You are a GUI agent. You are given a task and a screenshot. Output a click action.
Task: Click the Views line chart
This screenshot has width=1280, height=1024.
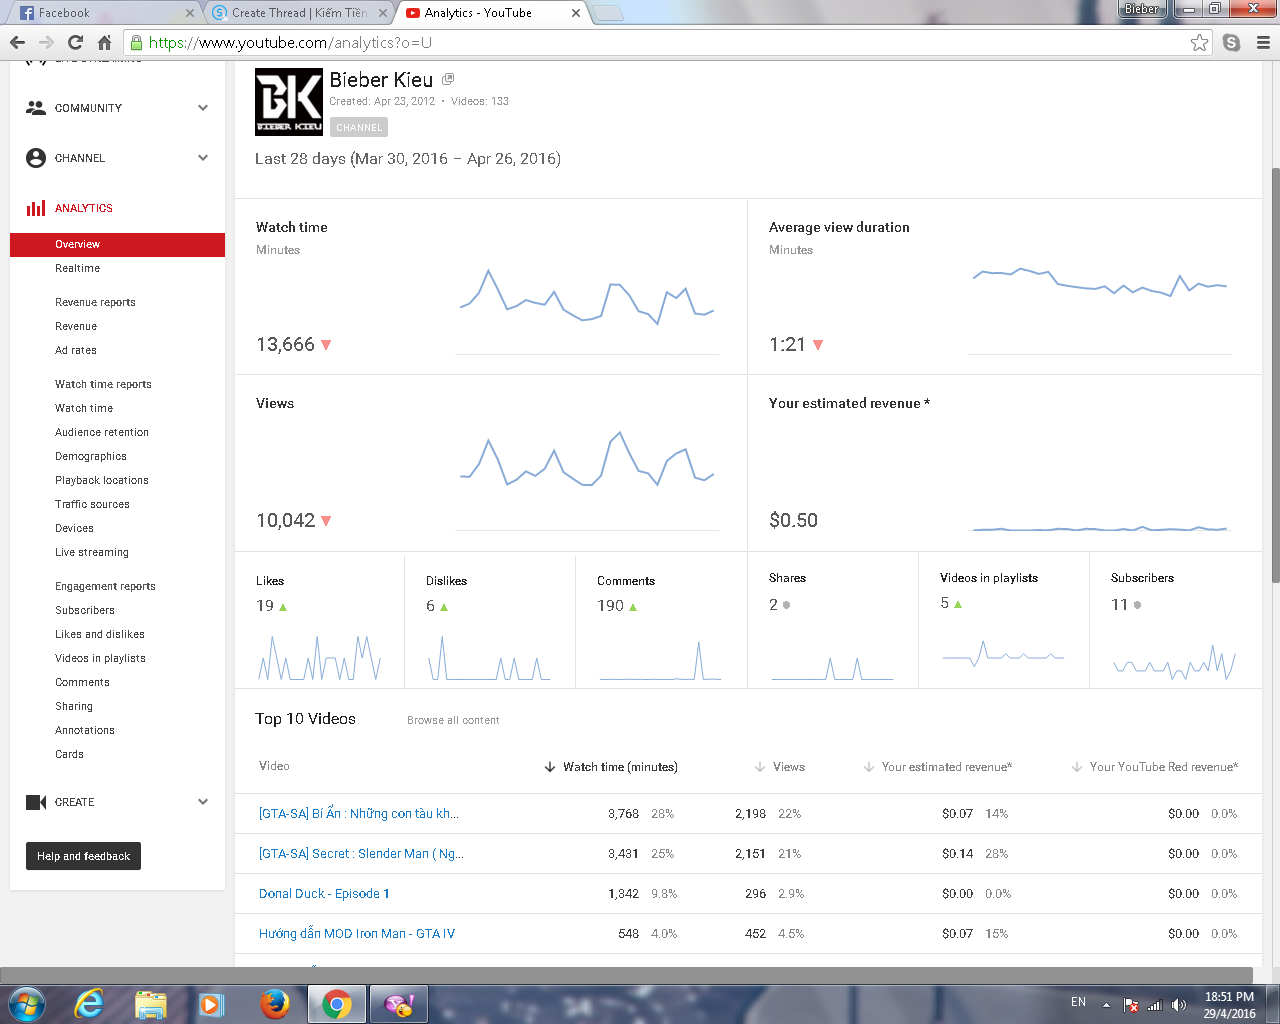point(587,480)
